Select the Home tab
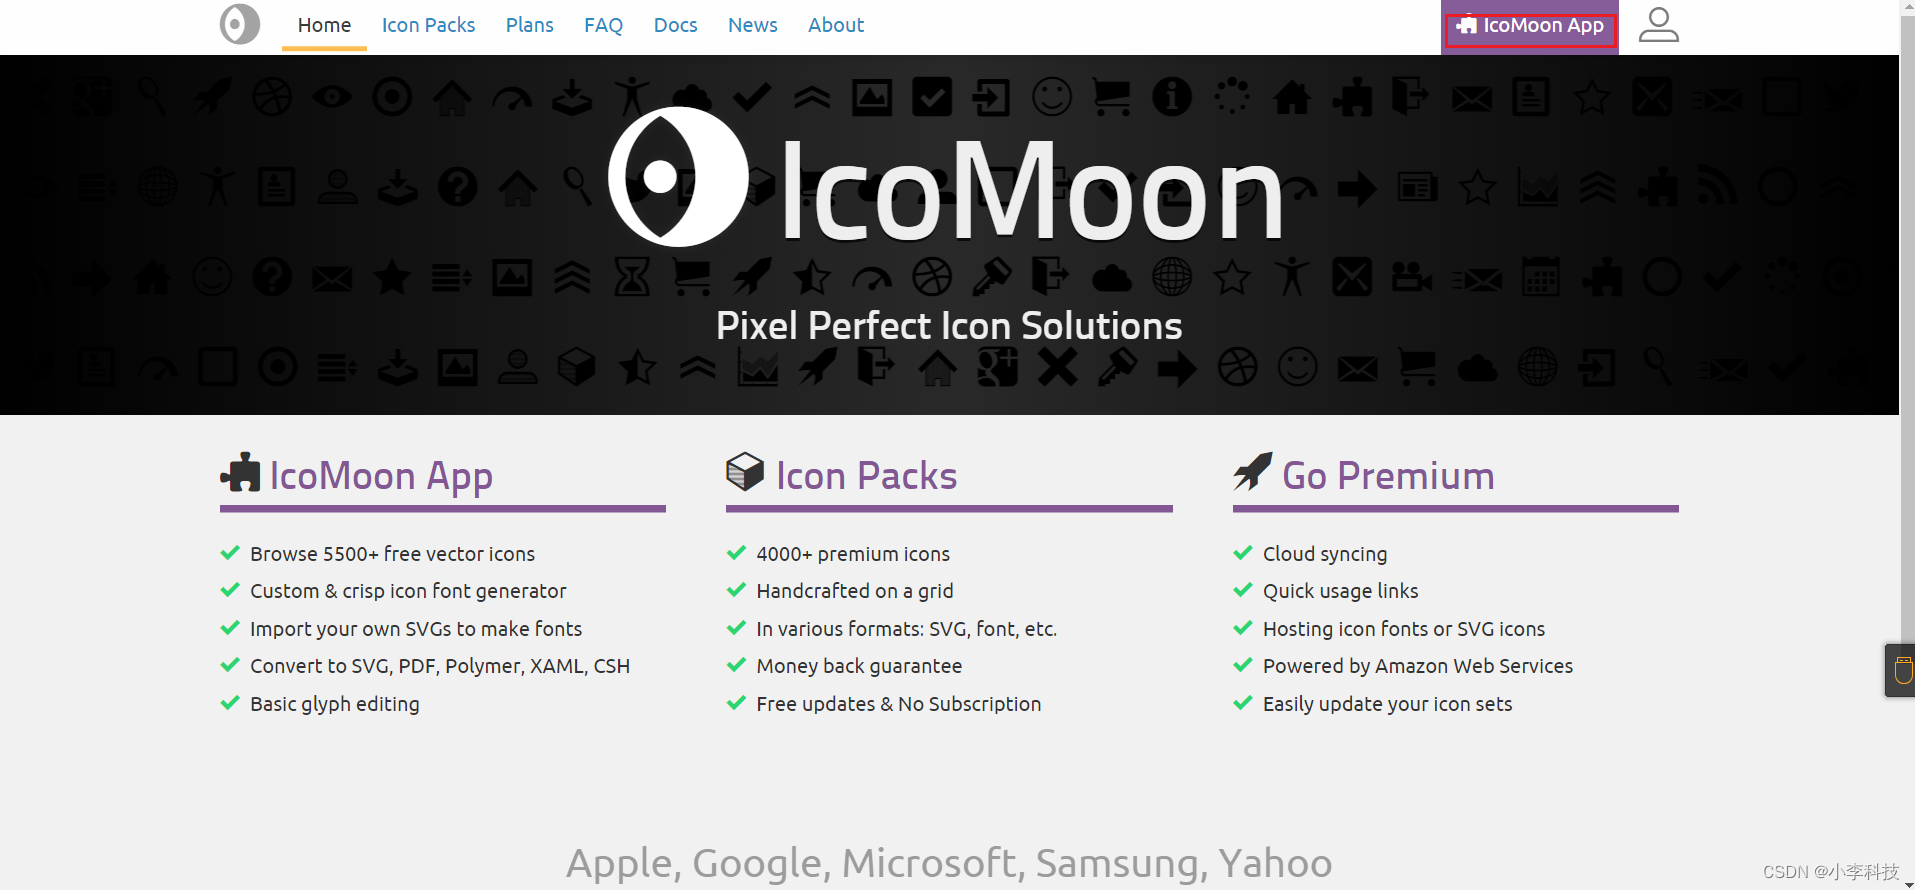 (x=324, y=25)
